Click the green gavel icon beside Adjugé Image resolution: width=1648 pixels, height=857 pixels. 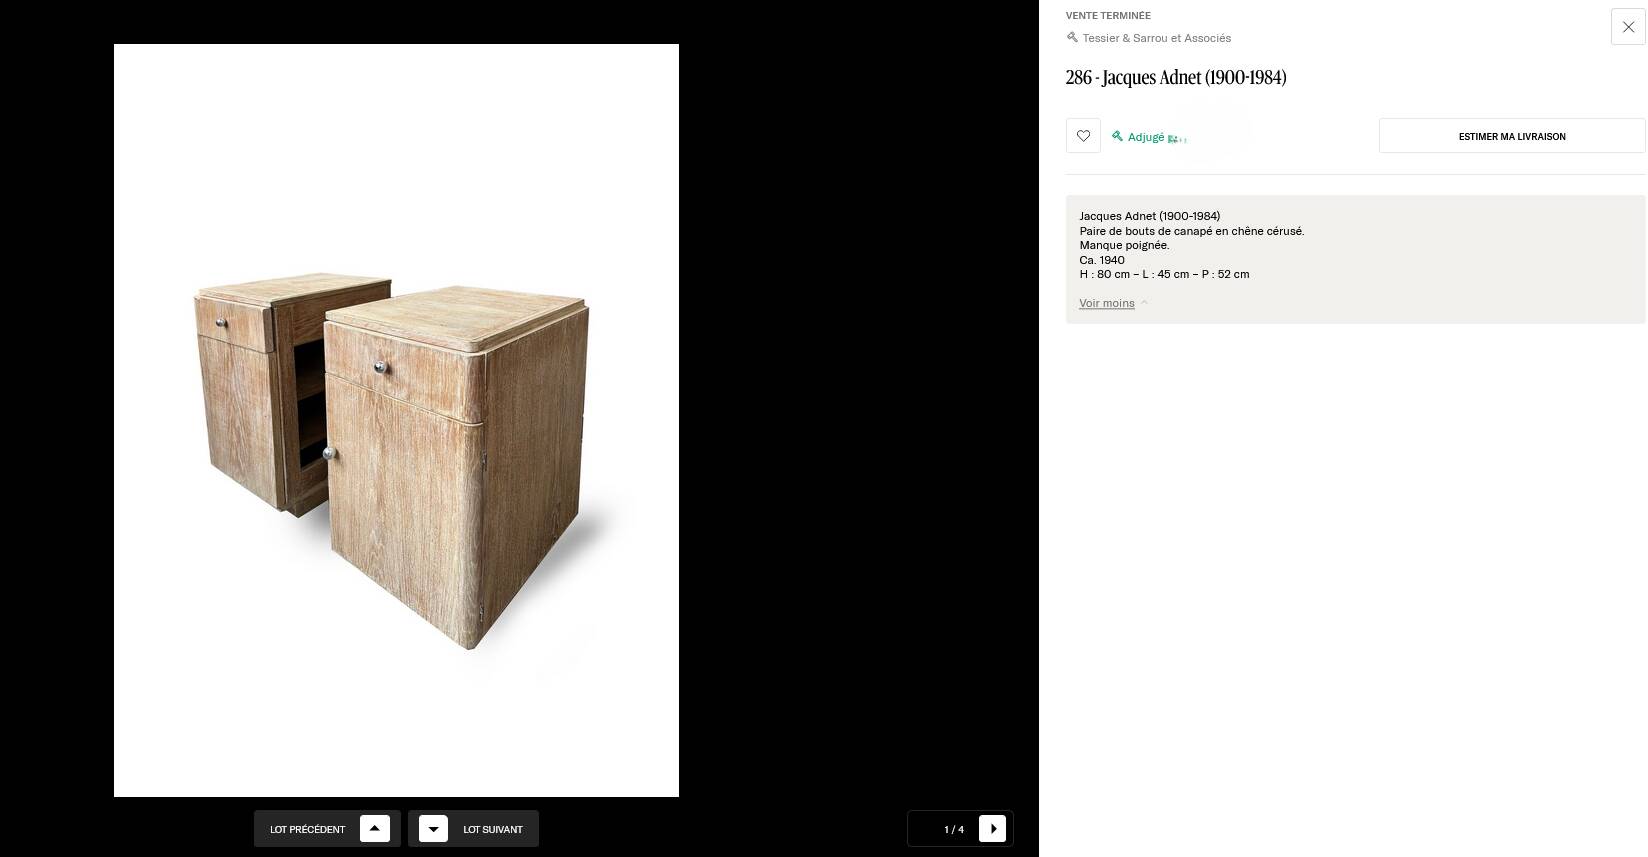pos(1118,136)
